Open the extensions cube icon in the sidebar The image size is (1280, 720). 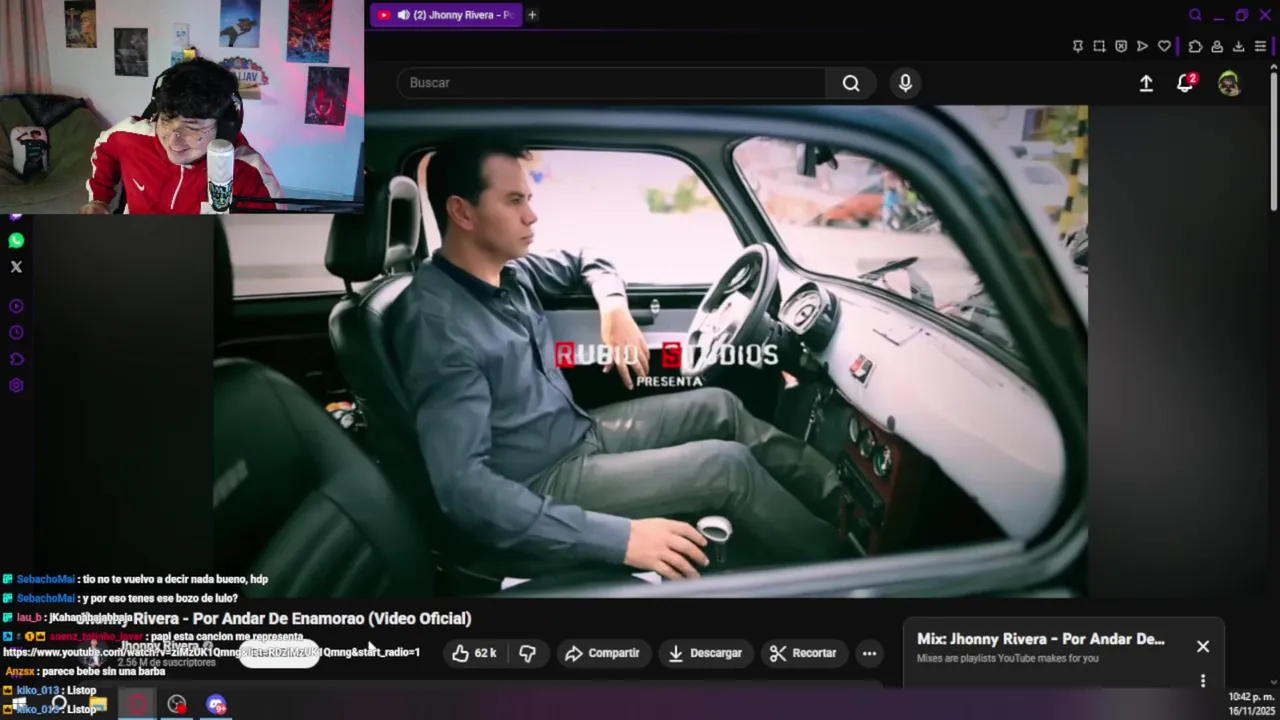click(16, 359)
